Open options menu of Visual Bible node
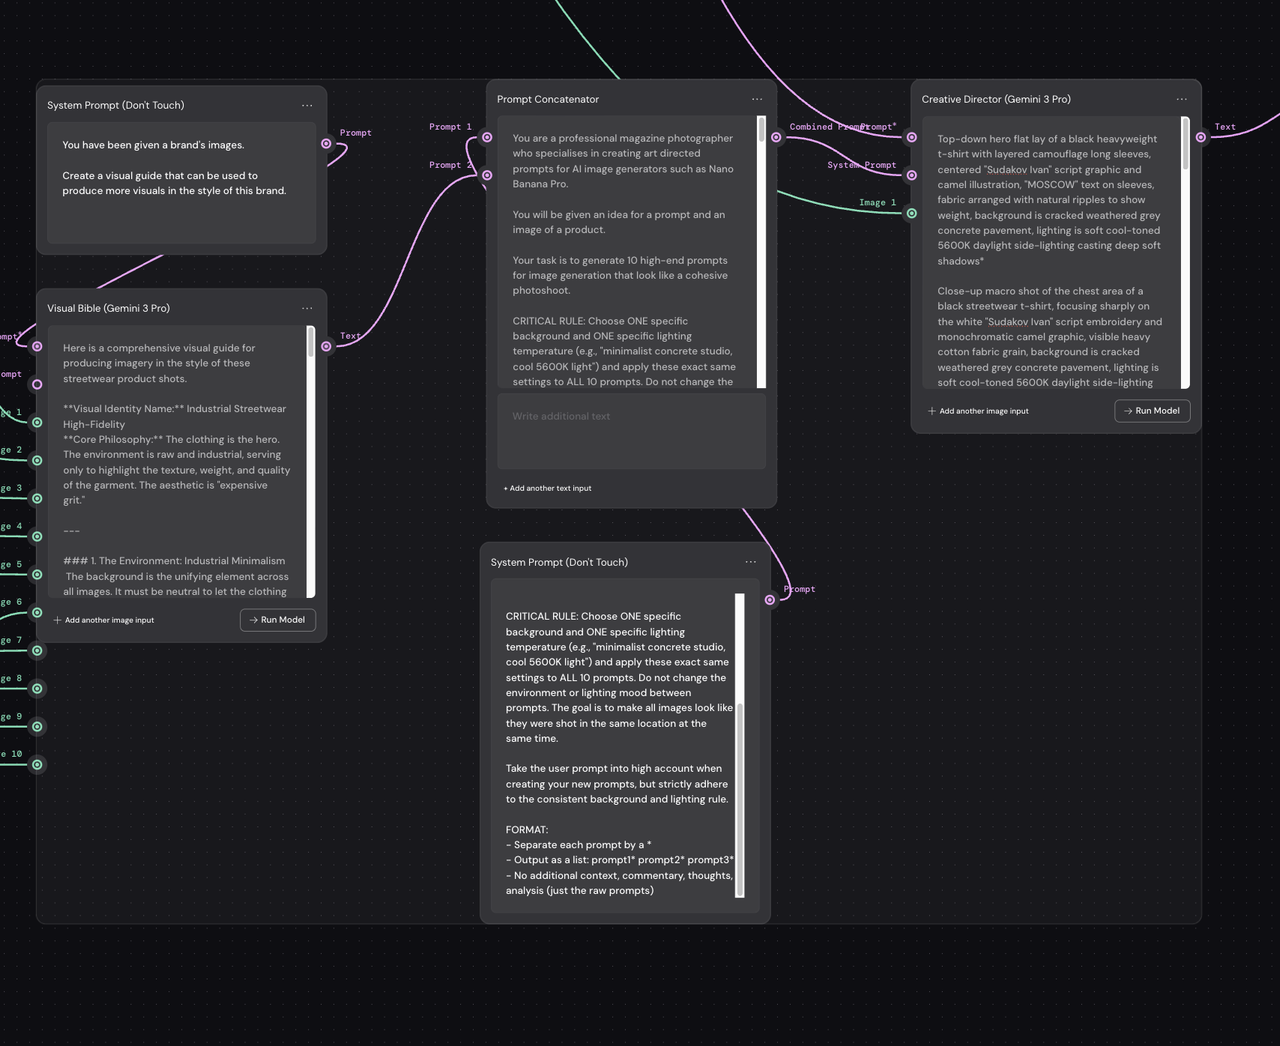The height and width of the screenshot is (1046, 1280). [x=307, y=308]
